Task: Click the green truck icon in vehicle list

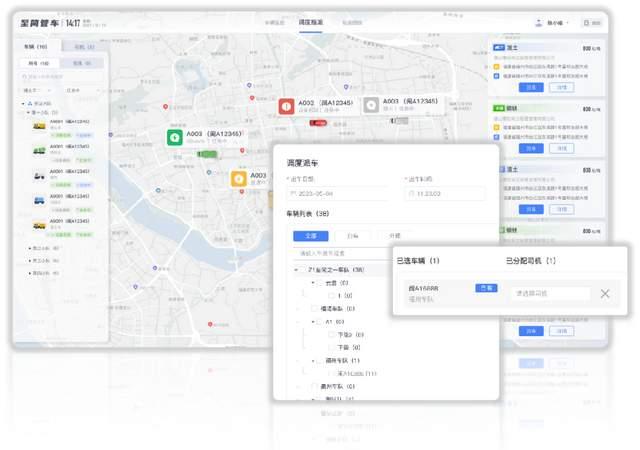Action: [39, 151]
